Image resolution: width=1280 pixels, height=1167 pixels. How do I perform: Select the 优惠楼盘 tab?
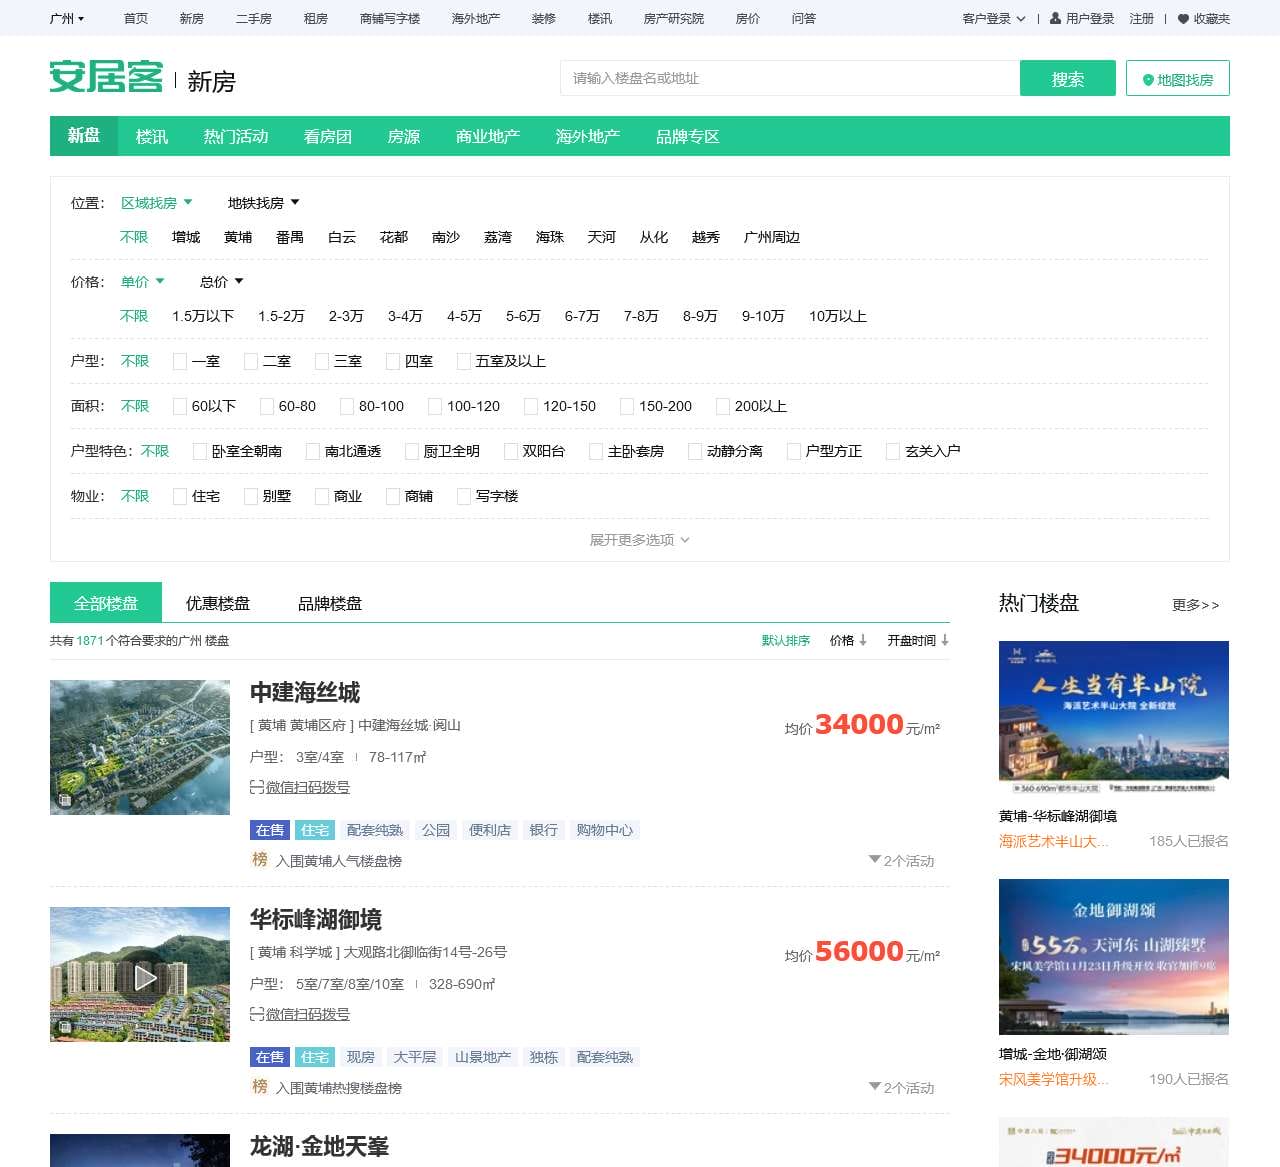coord(218,603)
